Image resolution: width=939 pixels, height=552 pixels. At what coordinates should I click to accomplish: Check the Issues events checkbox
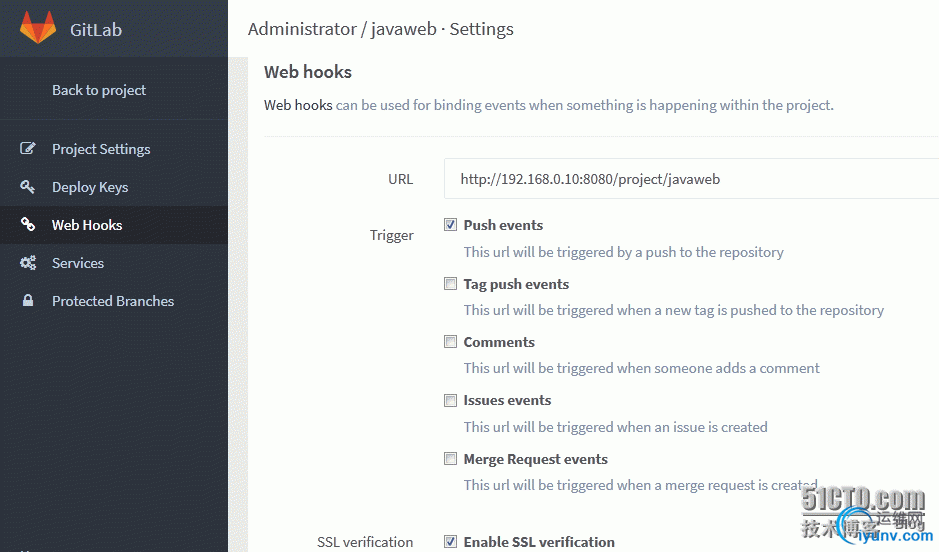[x=451, y=400]
